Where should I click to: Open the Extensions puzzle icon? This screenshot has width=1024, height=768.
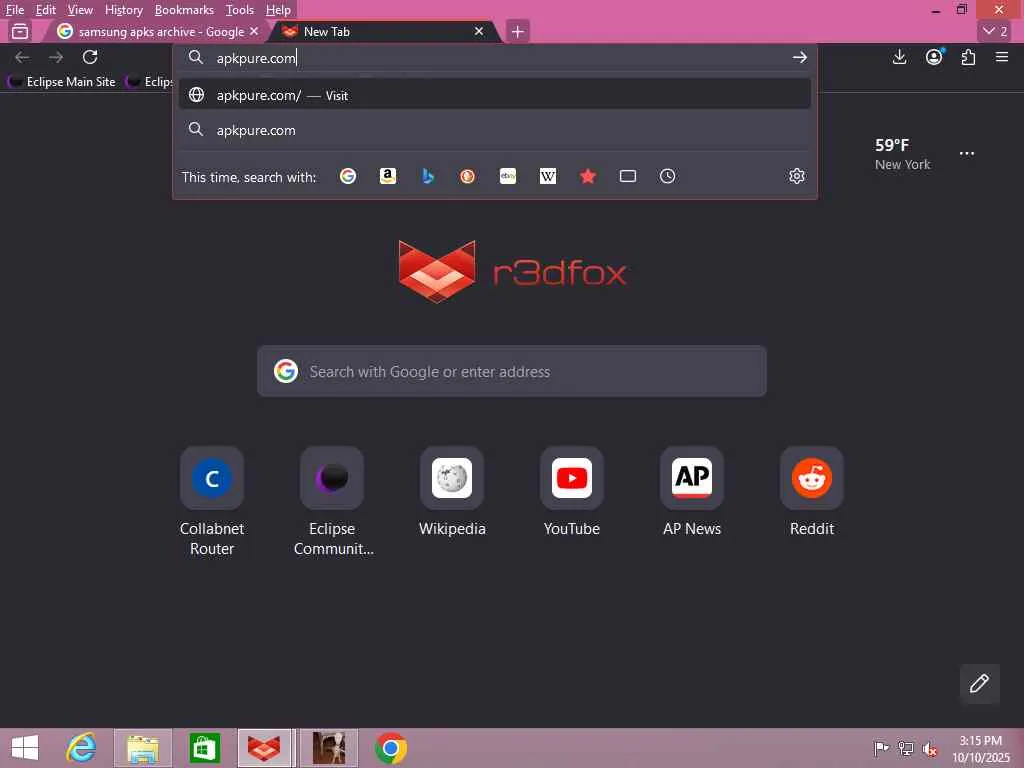click(x=968, y=57)
